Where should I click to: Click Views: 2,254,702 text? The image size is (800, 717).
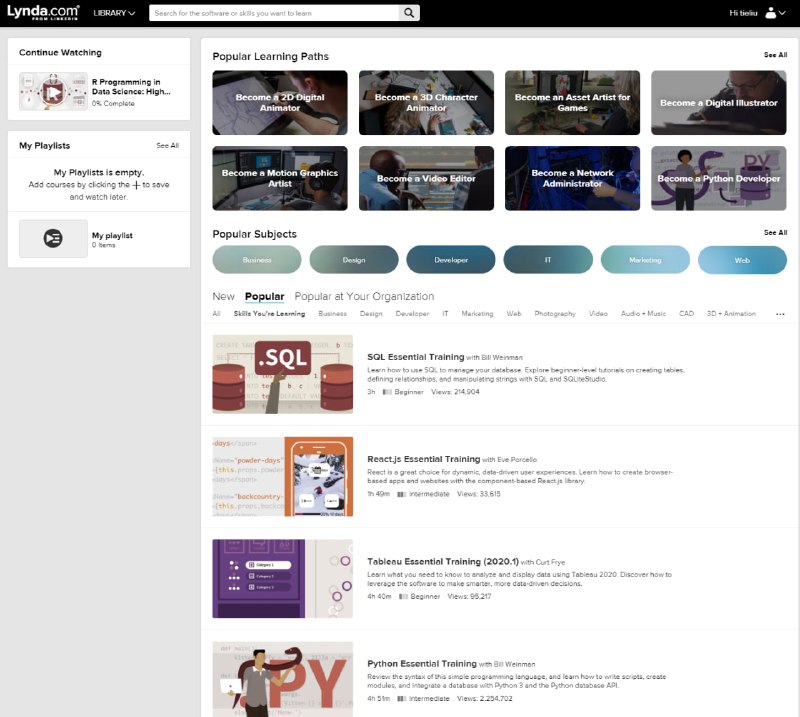485,699
